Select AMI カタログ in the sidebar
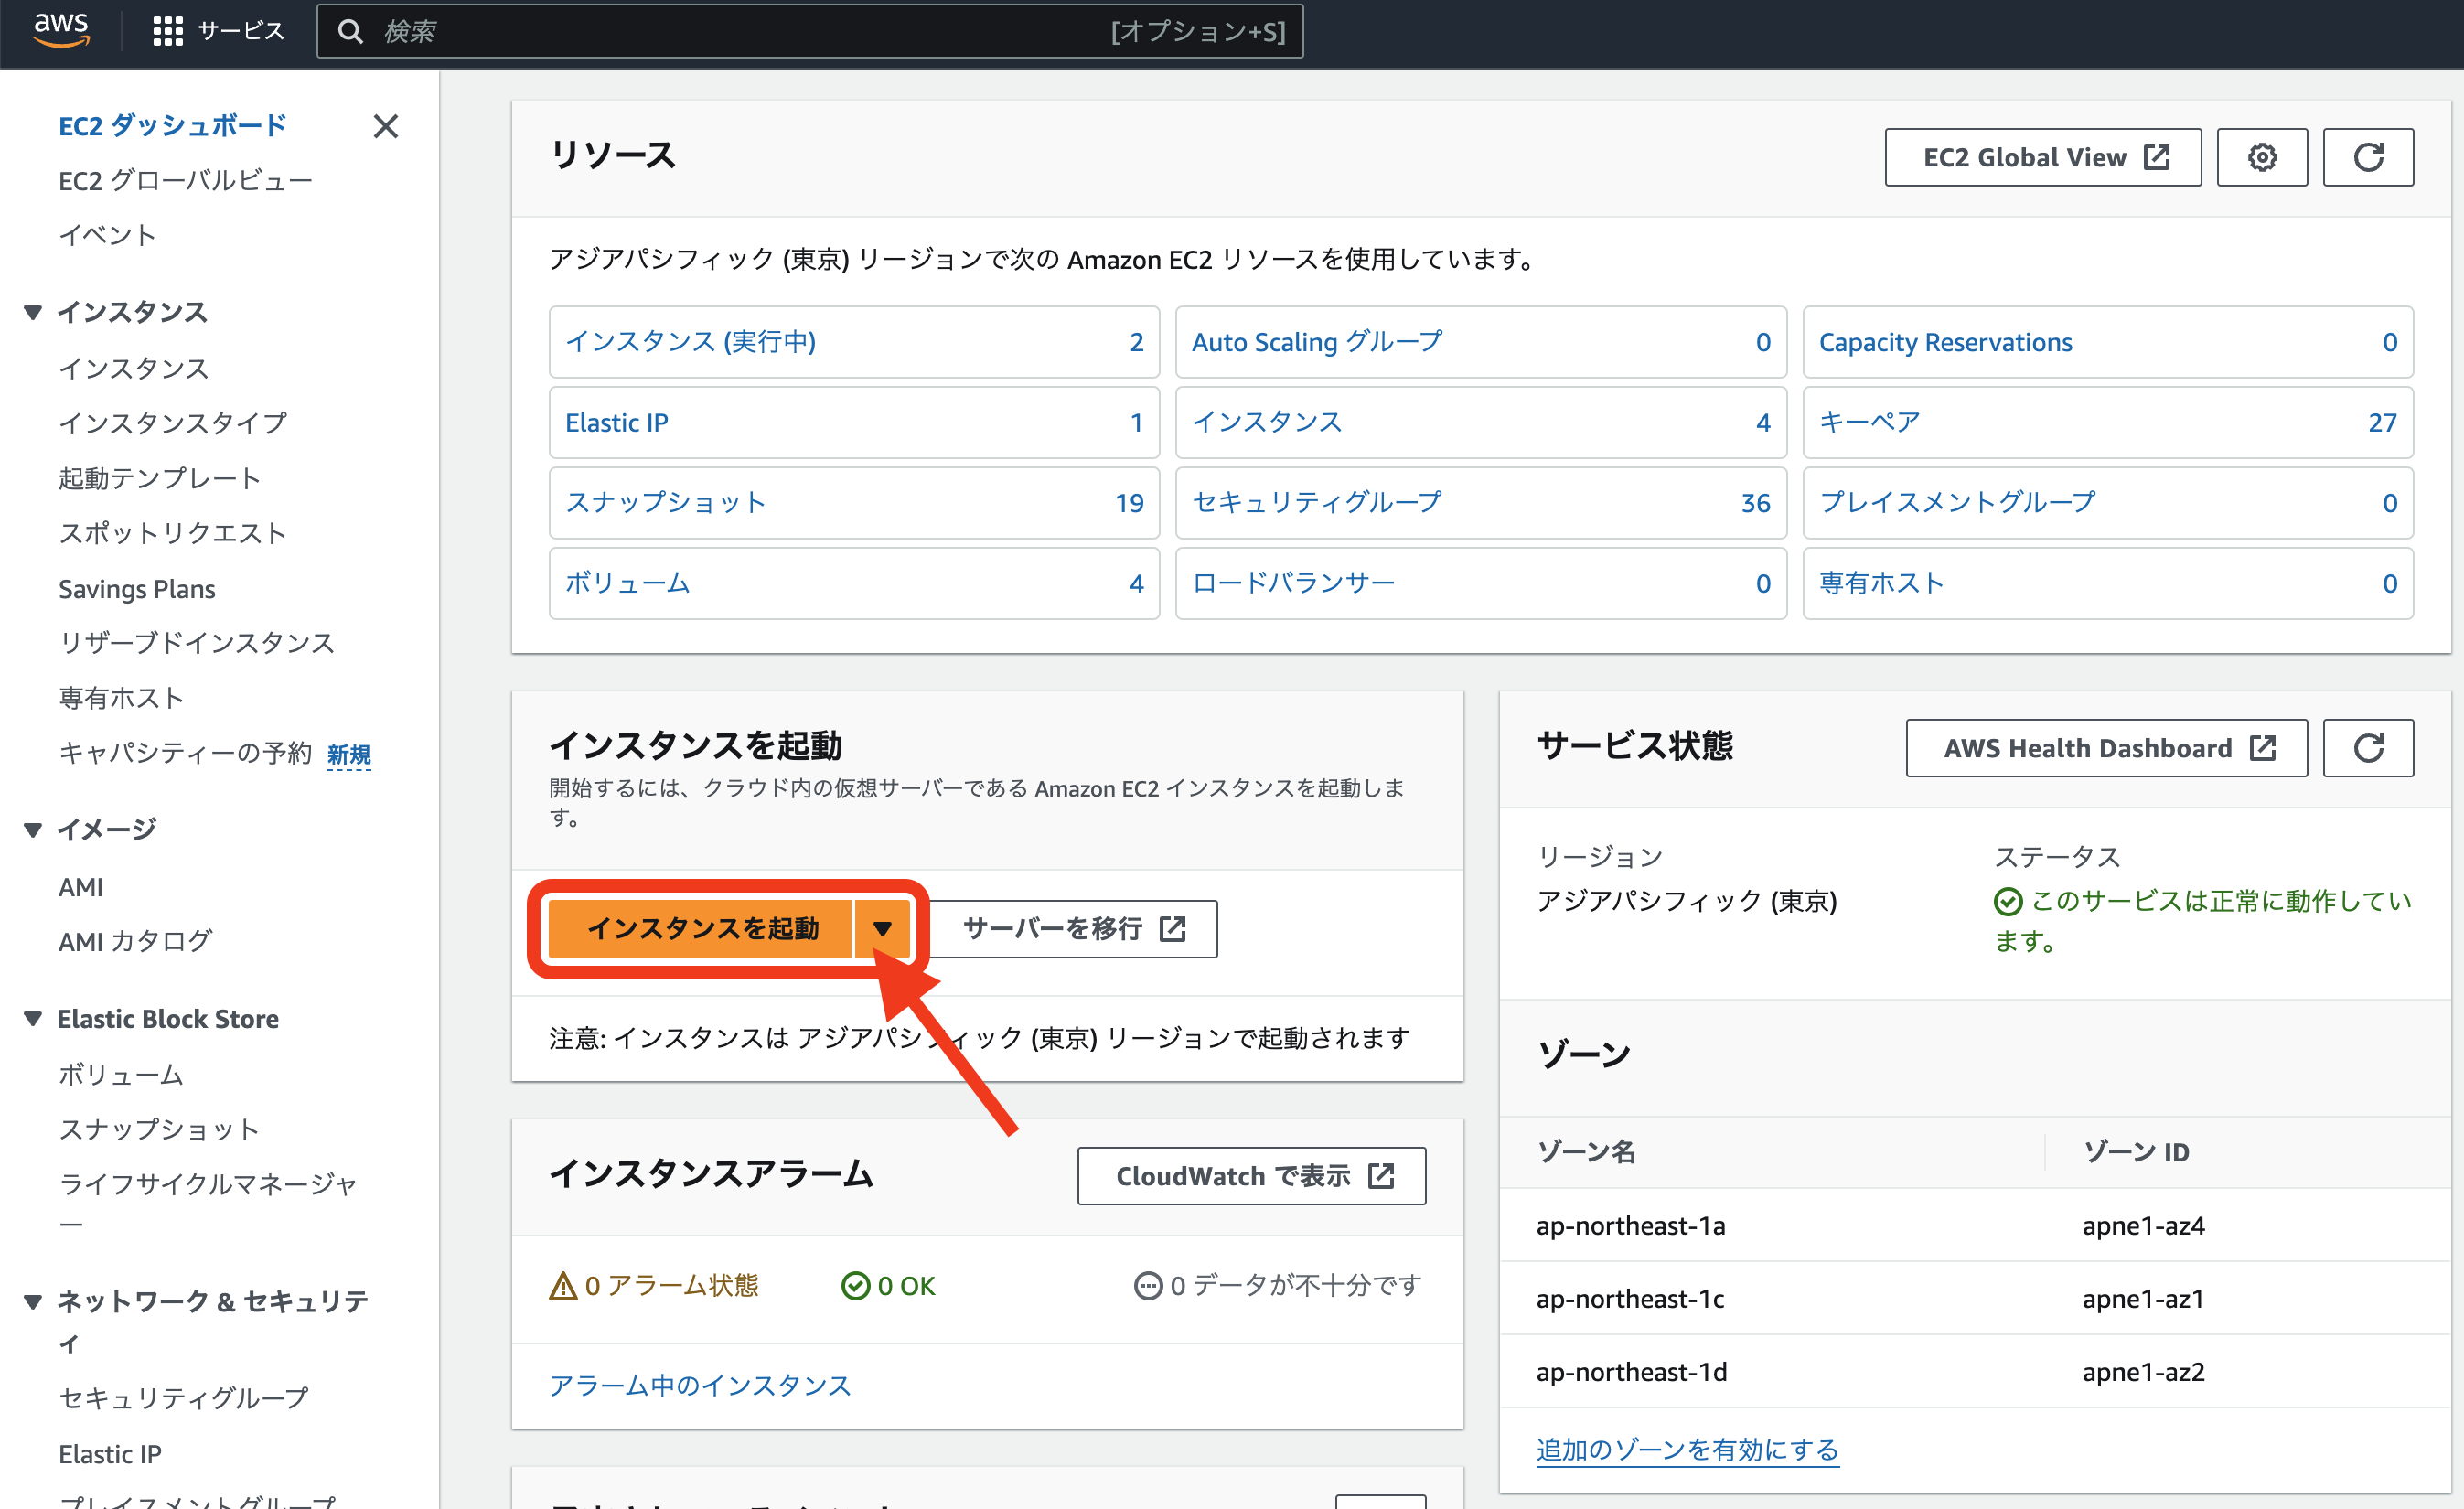 click(135, 941)
